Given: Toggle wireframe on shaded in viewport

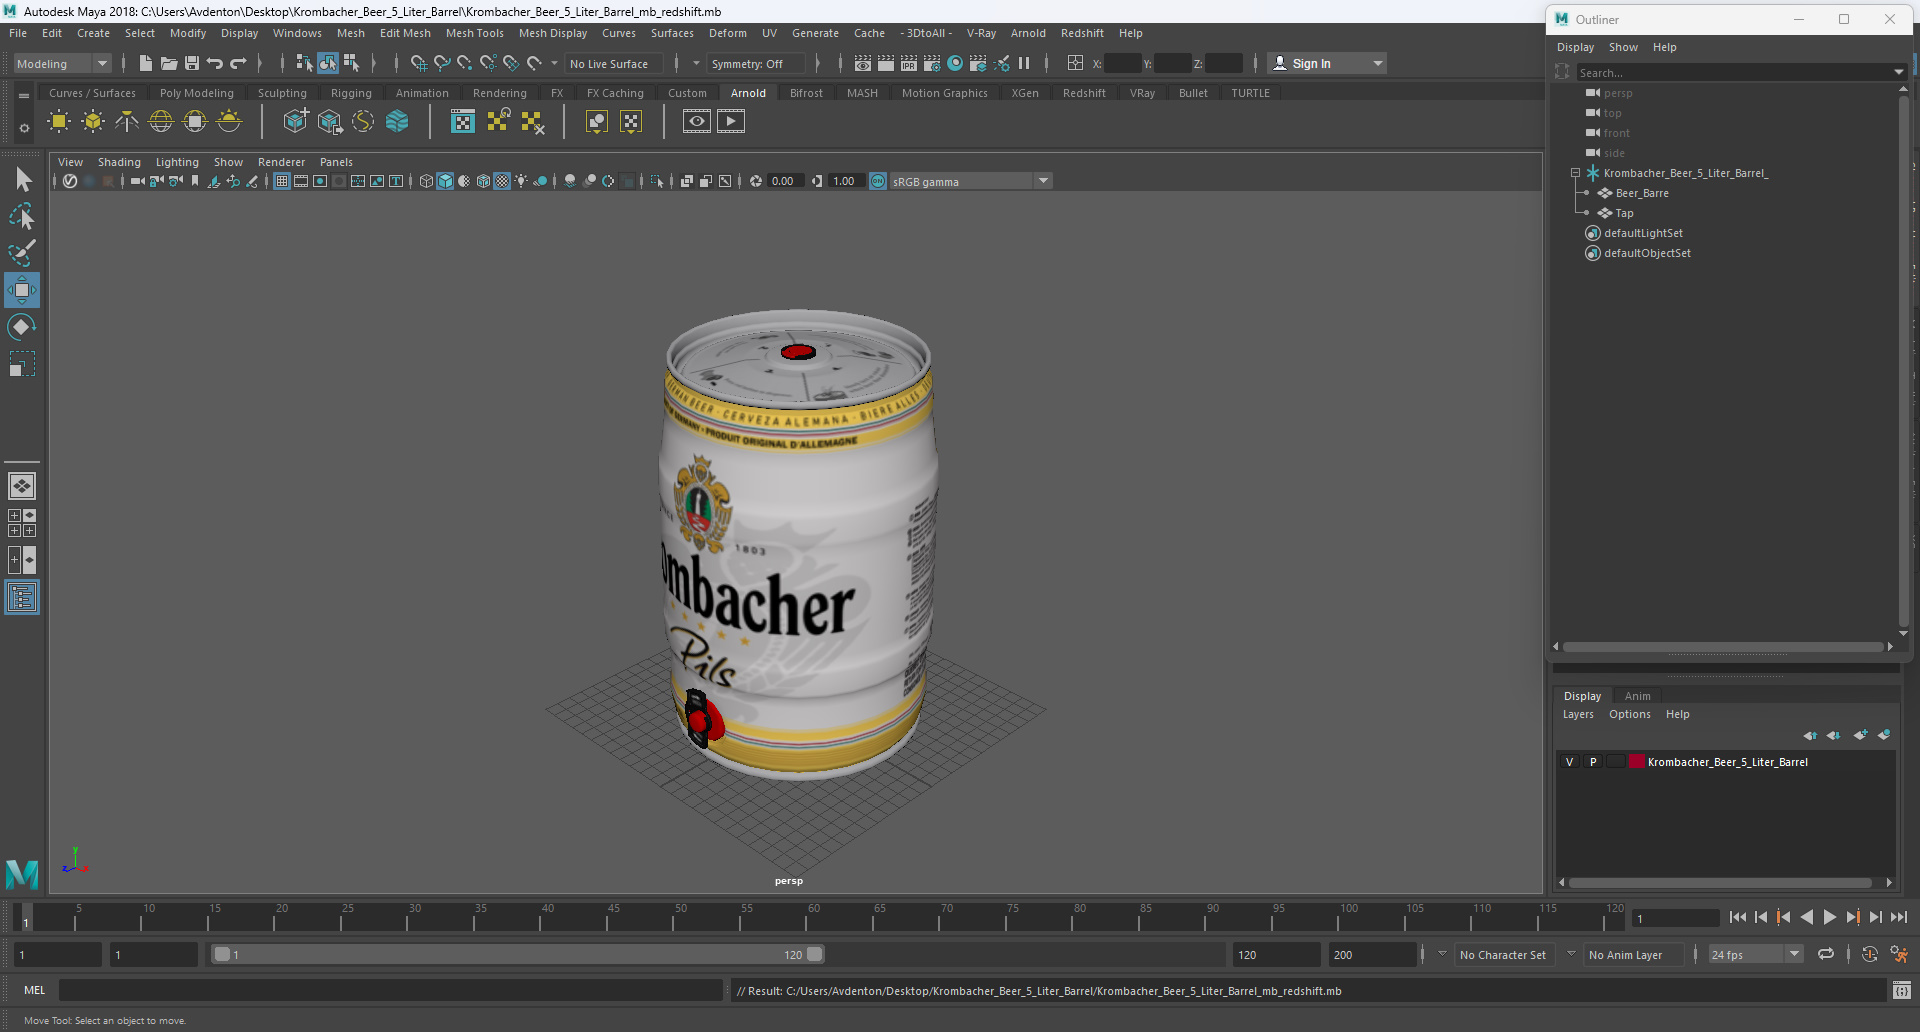Looking at the screenshot, I should pyautogui.click(x=484, y=181).
